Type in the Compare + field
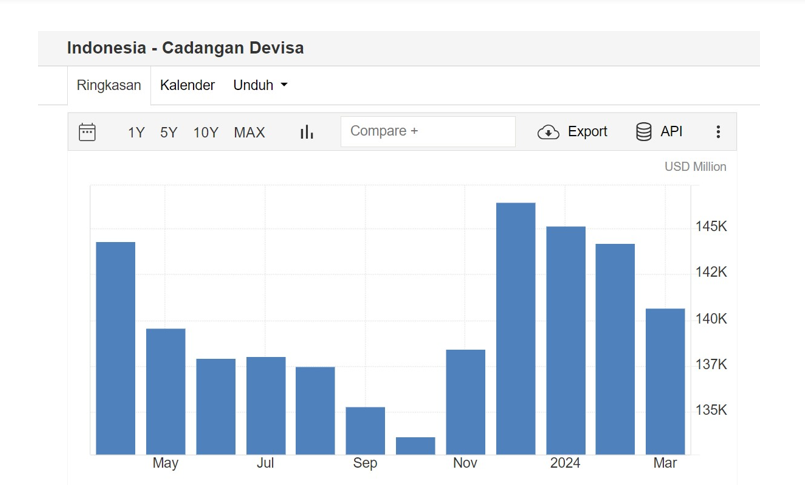Screen dimensions: 805x485 pyautogui.click(x=427, y=132)
